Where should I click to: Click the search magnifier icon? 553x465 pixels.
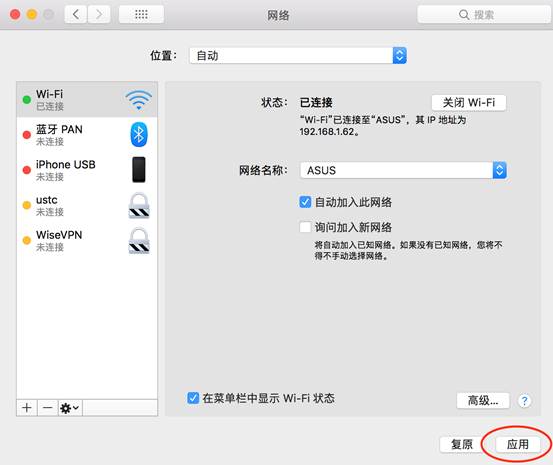464,15
